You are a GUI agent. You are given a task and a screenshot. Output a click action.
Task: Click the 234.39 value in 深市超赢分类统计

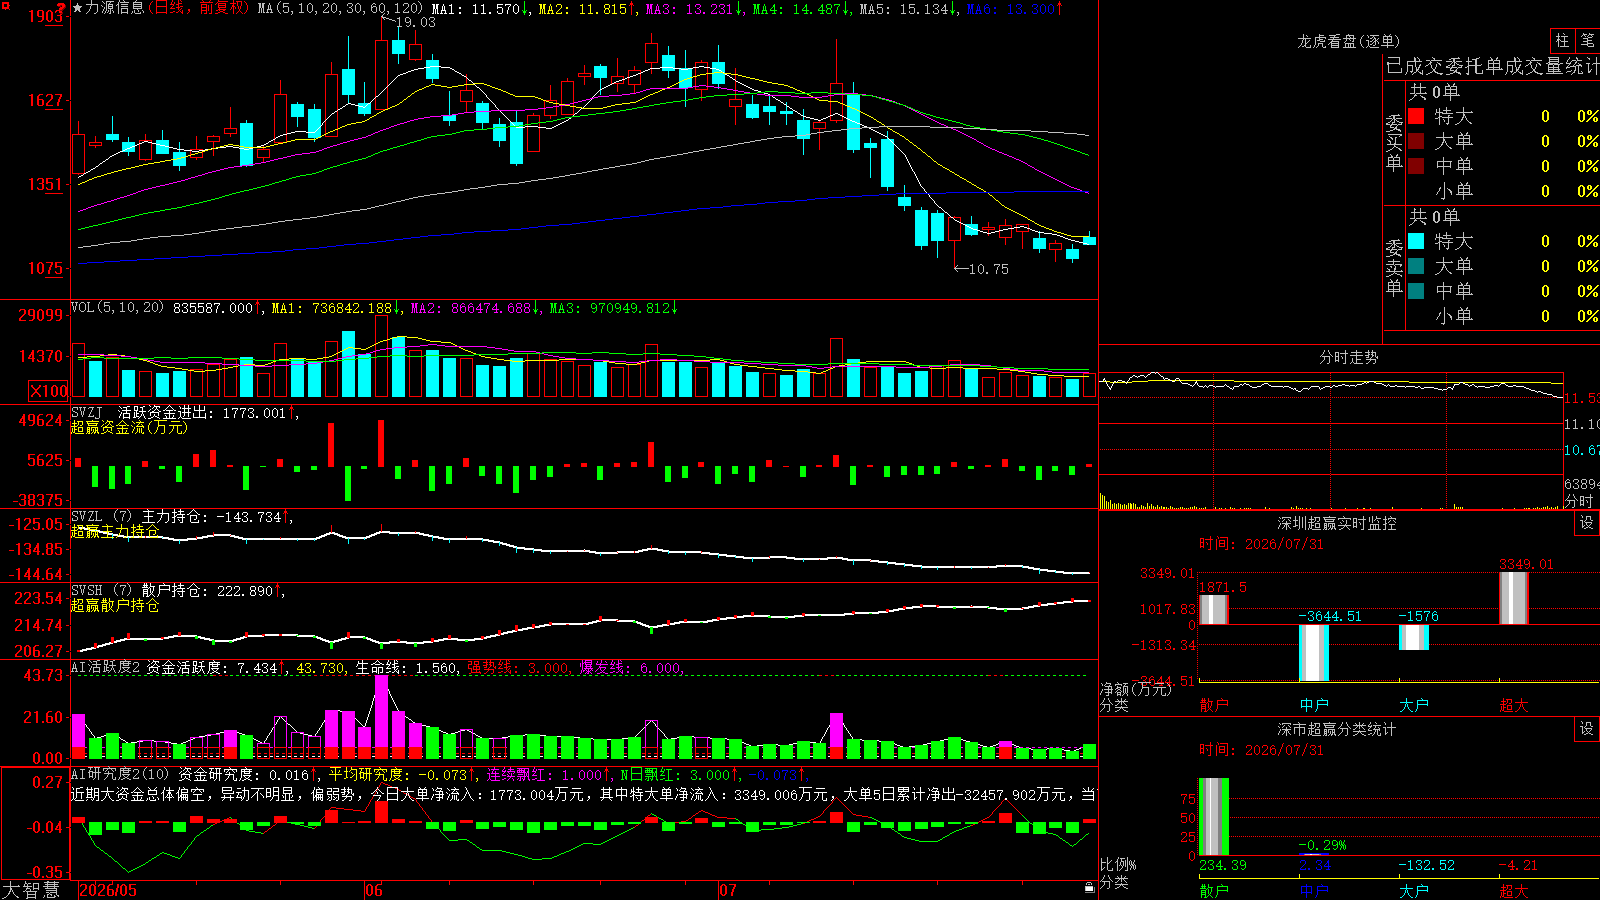click(1222, 865)
